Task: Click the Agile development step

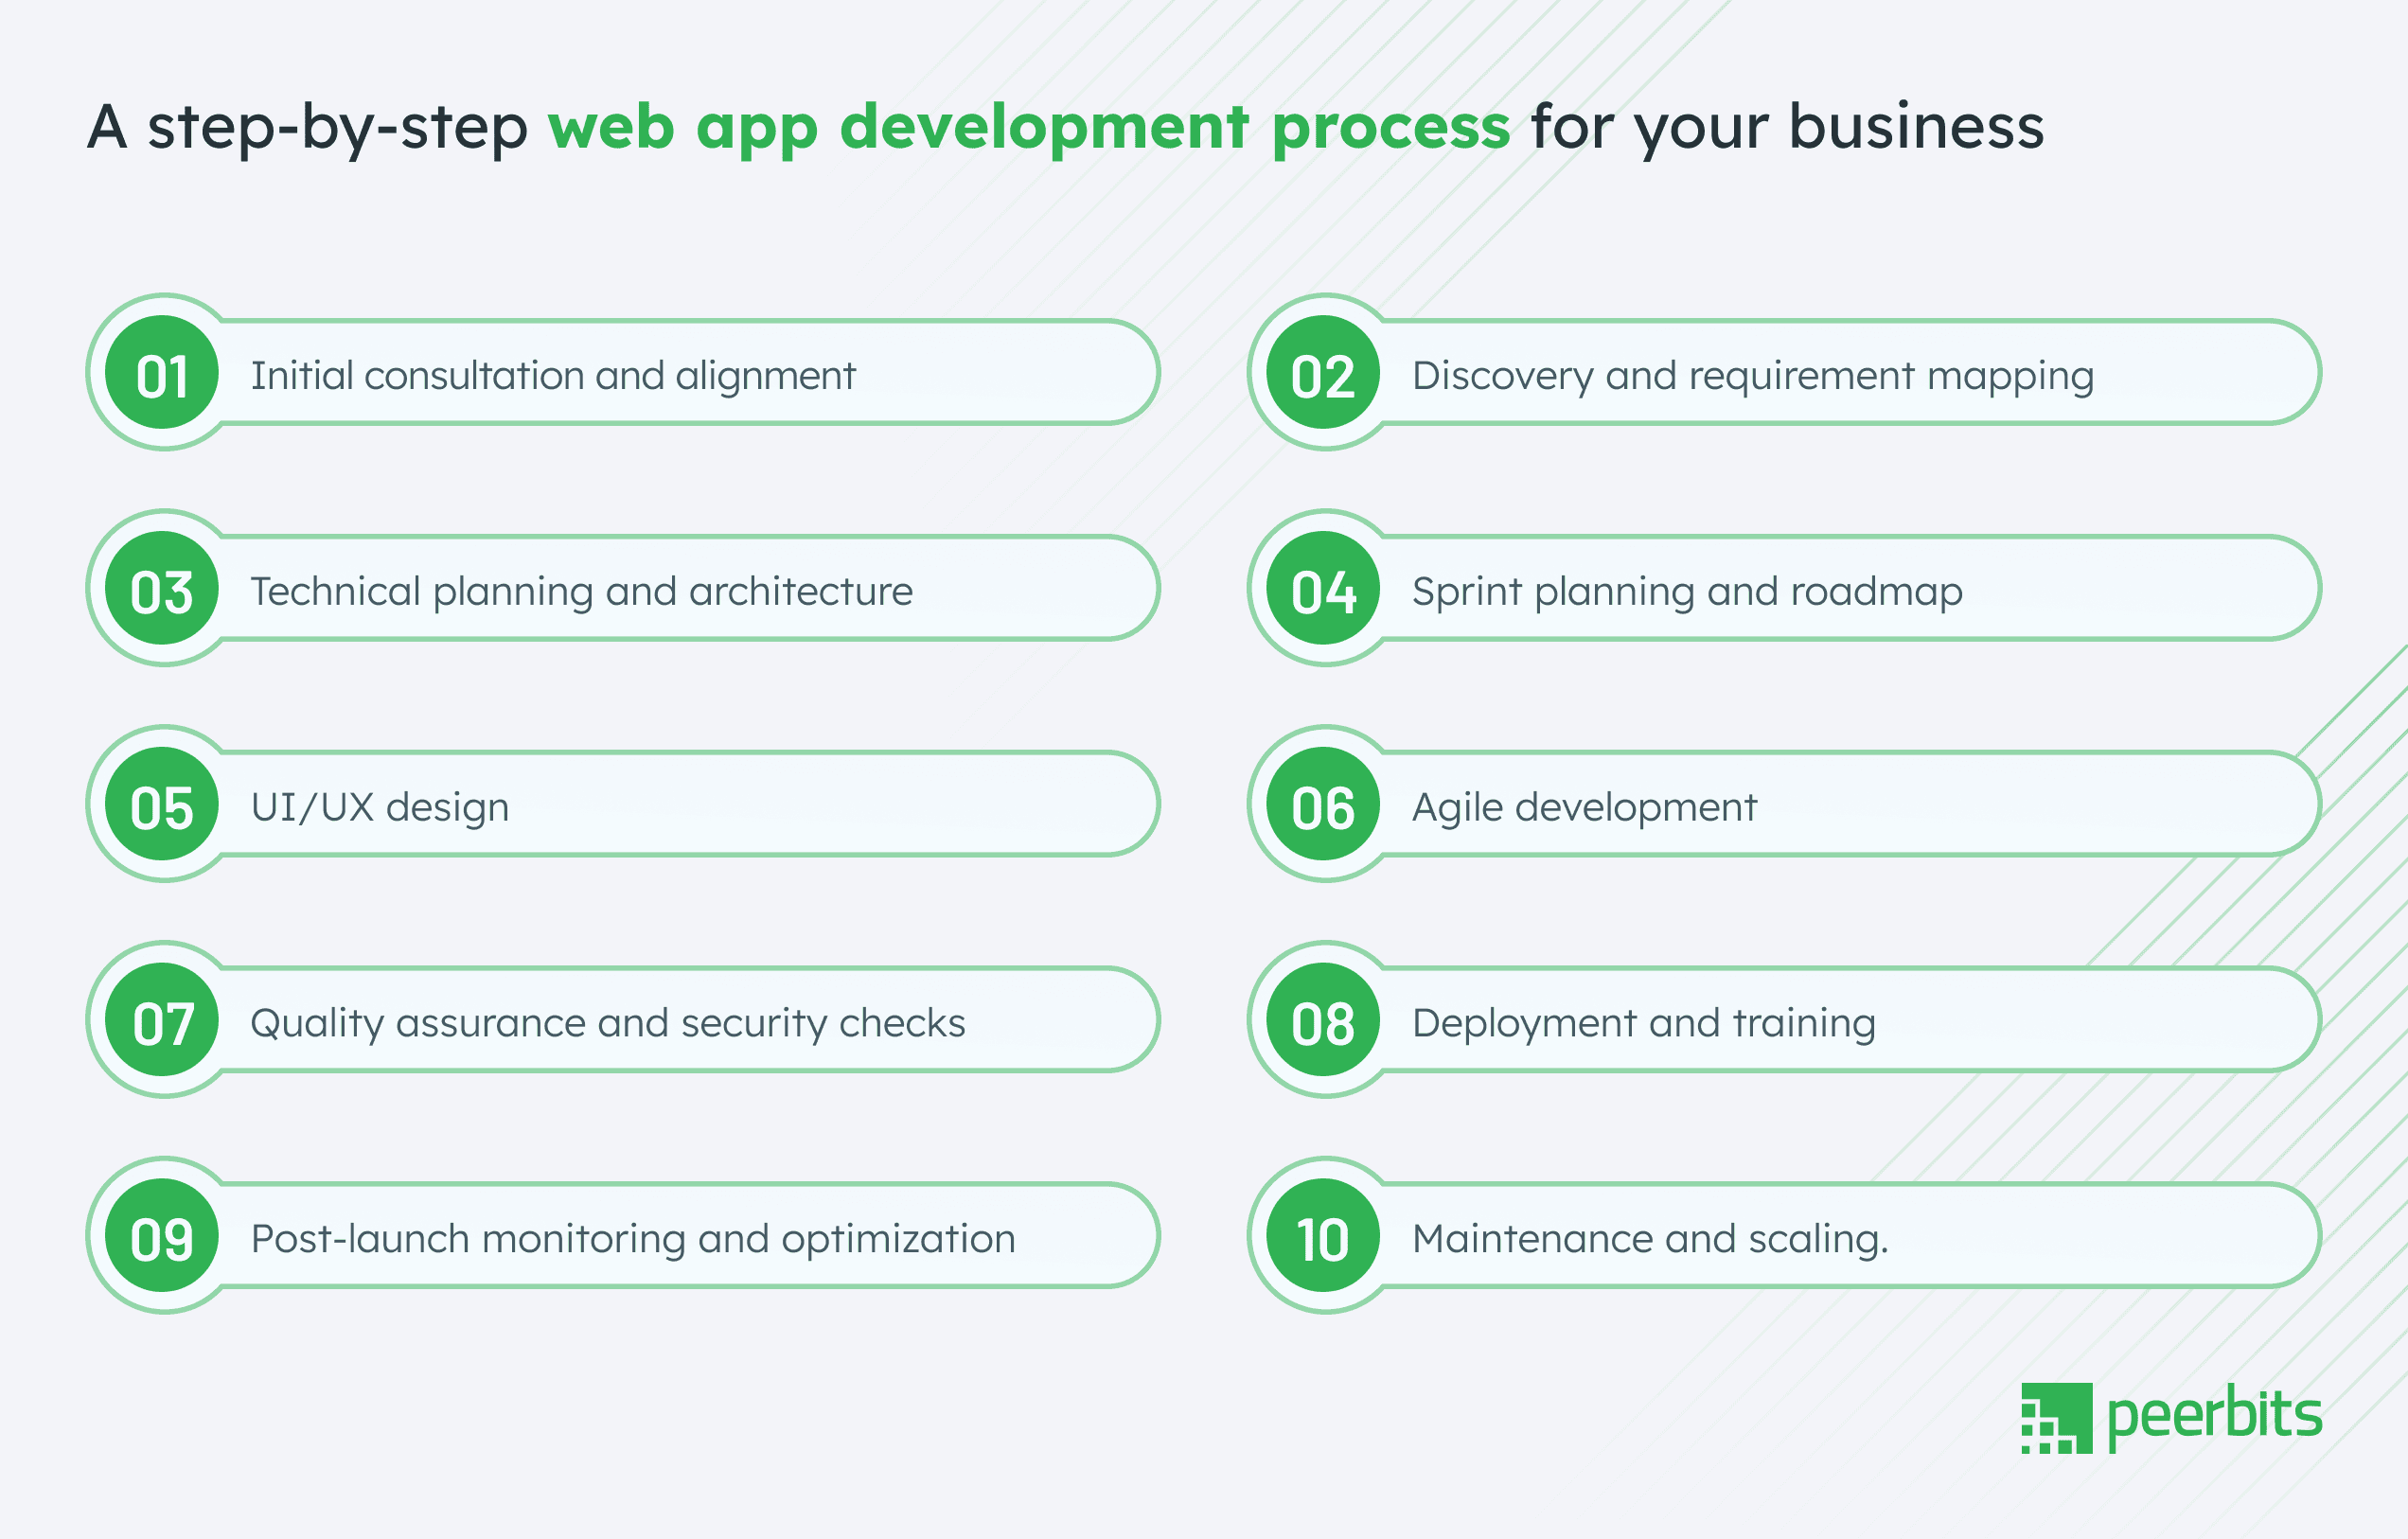Action: pos(1584,805)
